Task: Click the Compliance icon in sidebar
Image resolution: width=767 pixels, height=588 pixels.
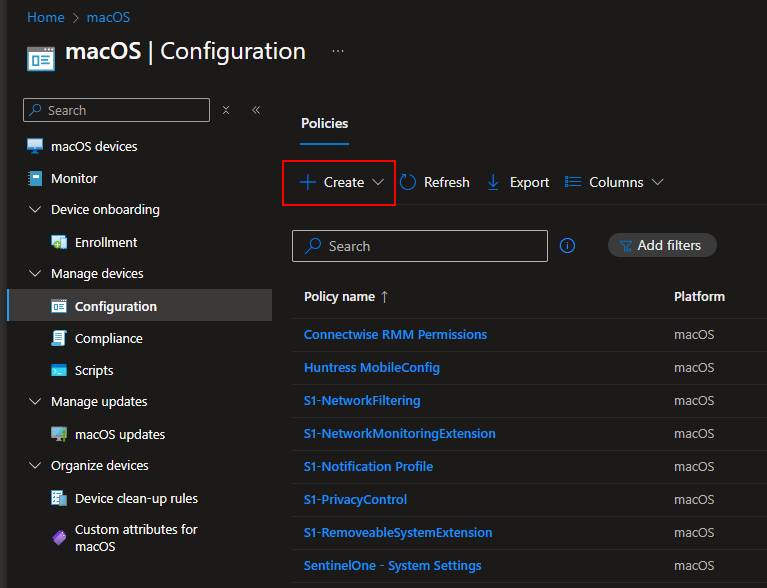Action: coord(59,339)
